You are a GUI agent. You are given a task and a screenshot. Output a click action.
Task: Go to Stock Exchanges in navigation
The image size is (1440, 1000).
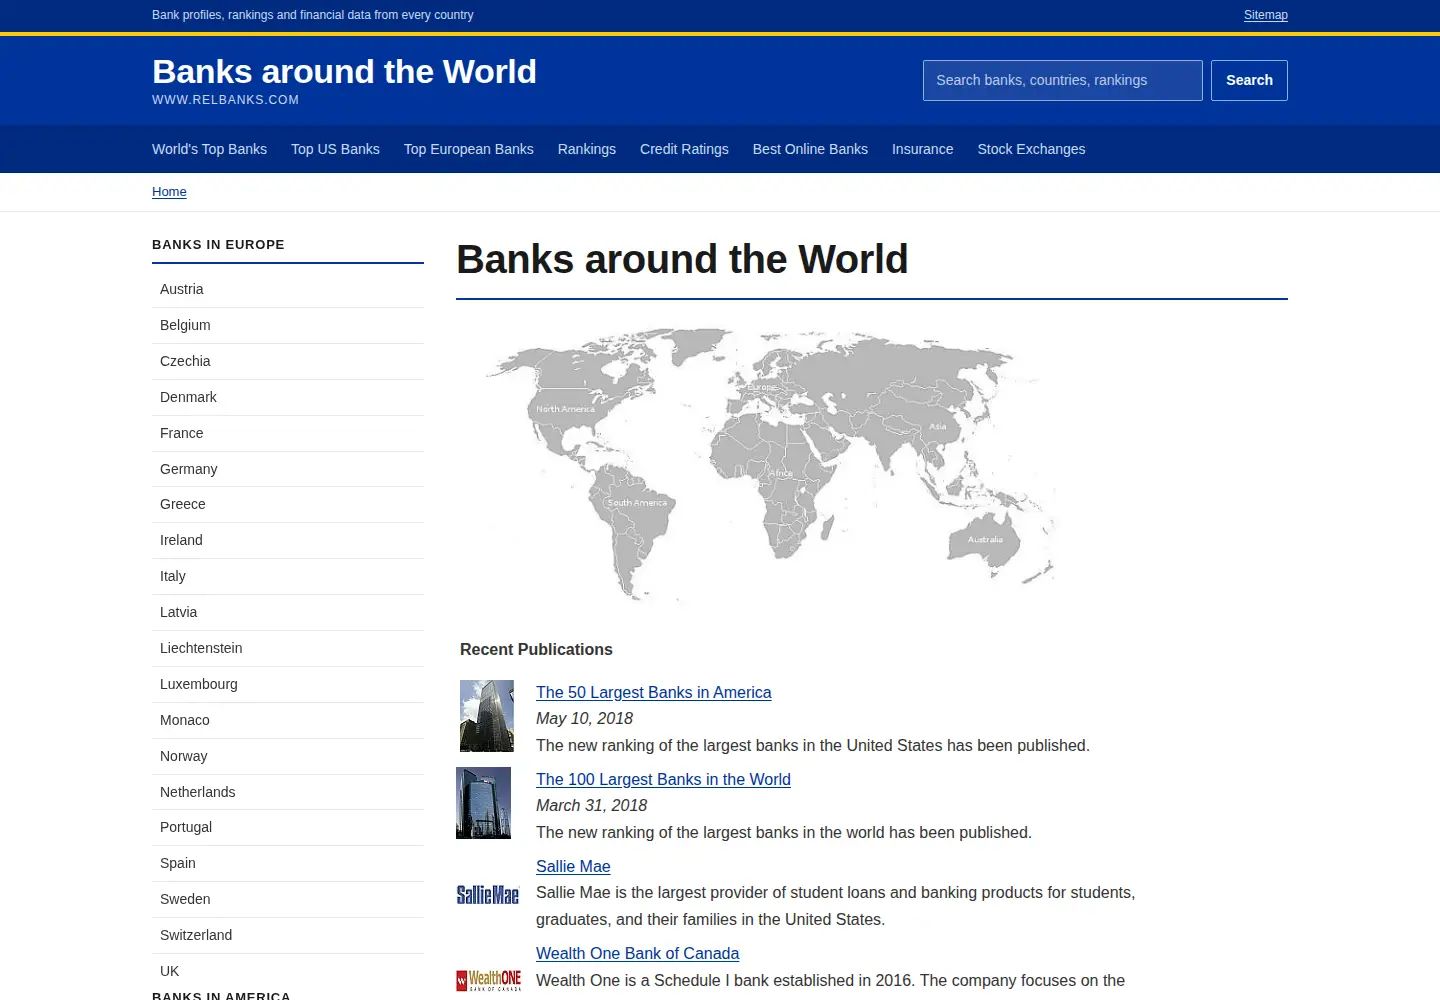(1031, 149)
